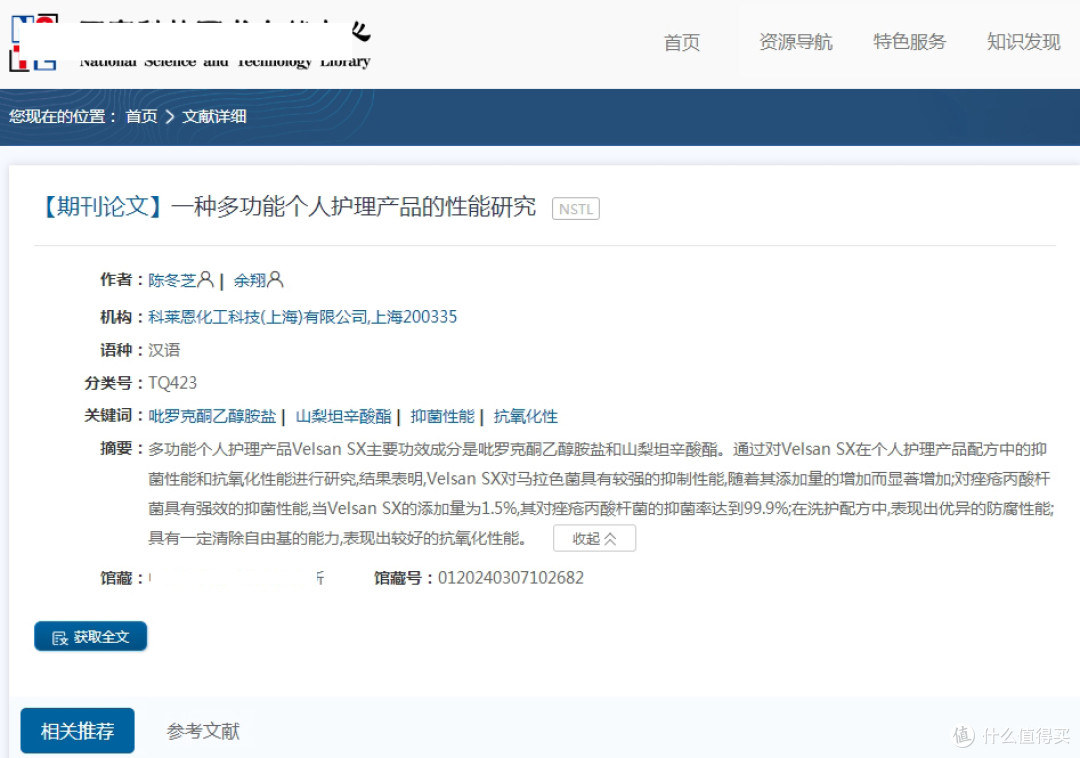Click the keyword 抗氧化性
Screen dimensions: 1080x758
[526, 415]
